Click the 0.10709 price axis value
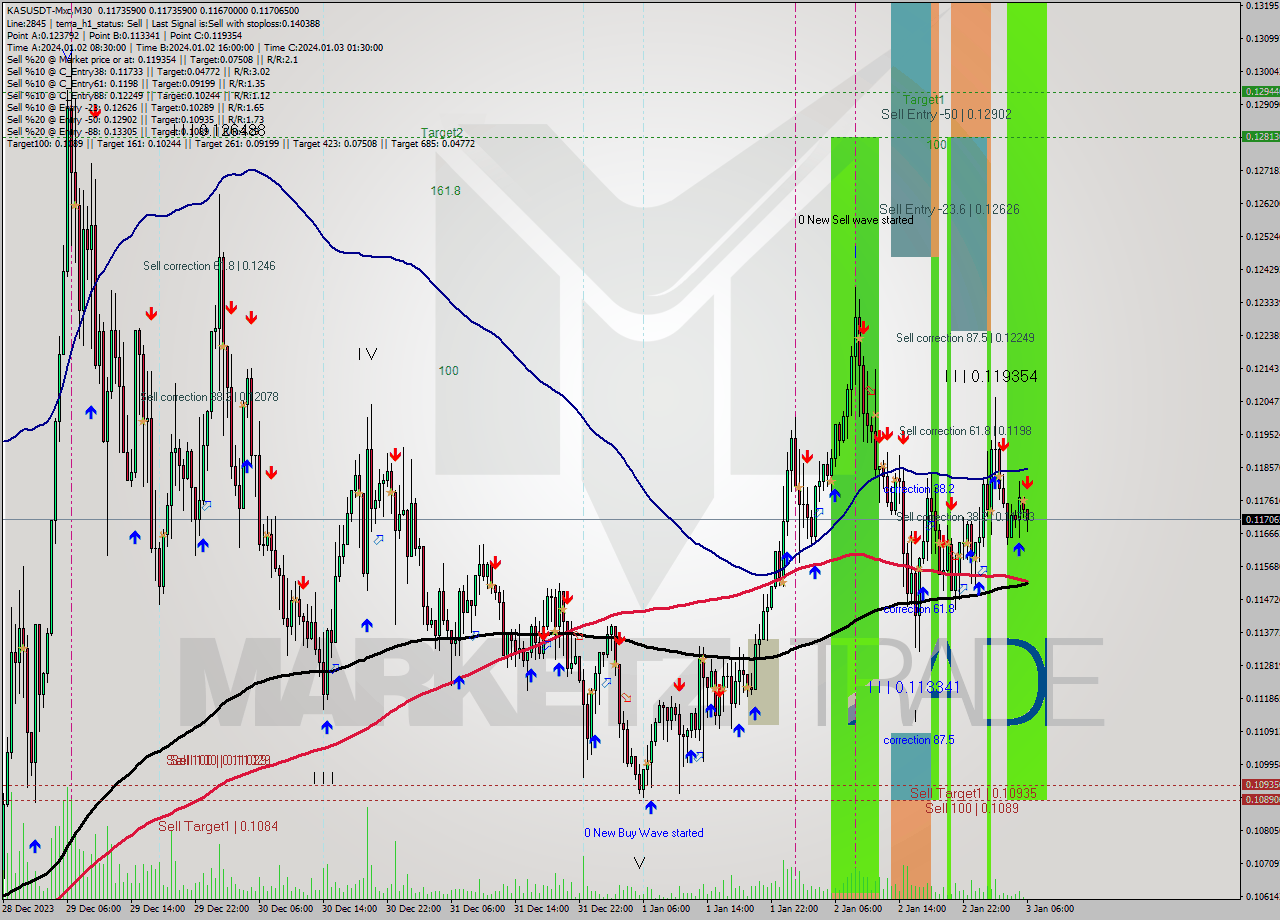The height and width of the screenshot is (920, 1280). [1262, 864]
